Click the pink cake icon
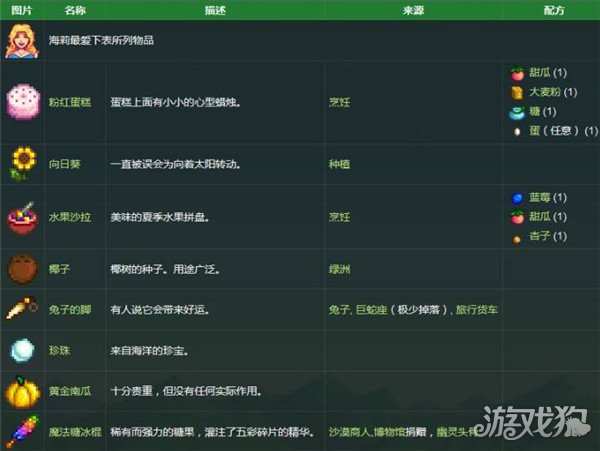Viewport: 600px width, 451px height. (x=23, y=102)
